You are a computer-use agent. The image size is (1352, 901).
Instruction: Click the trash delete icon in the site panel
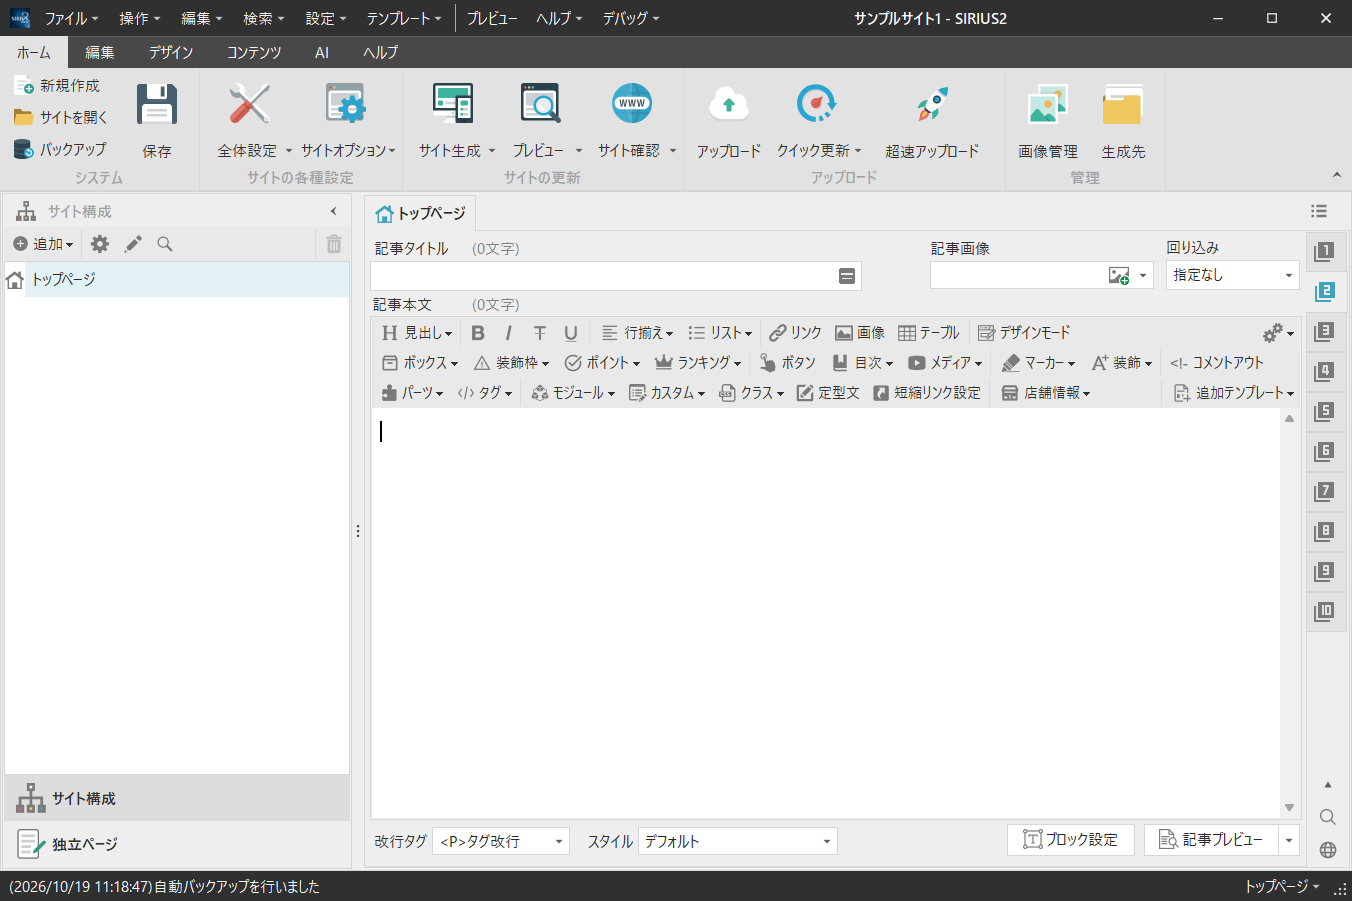334,243
